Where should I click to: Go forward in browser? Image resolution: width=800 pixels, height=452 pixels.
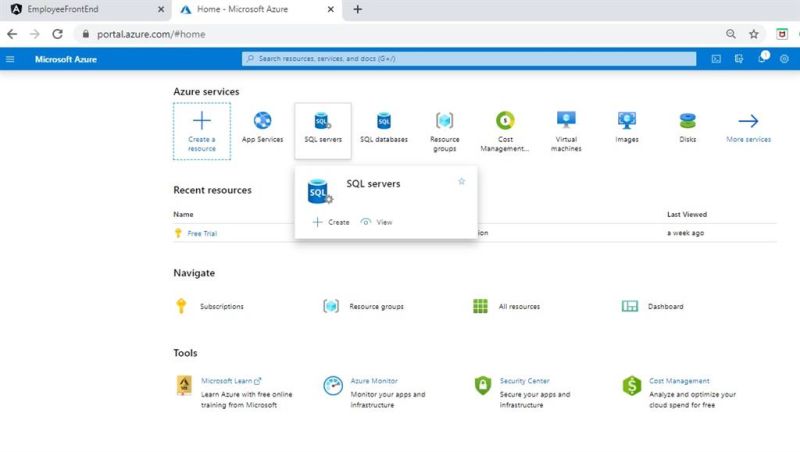pyautogui.click(x=35, y=34)
